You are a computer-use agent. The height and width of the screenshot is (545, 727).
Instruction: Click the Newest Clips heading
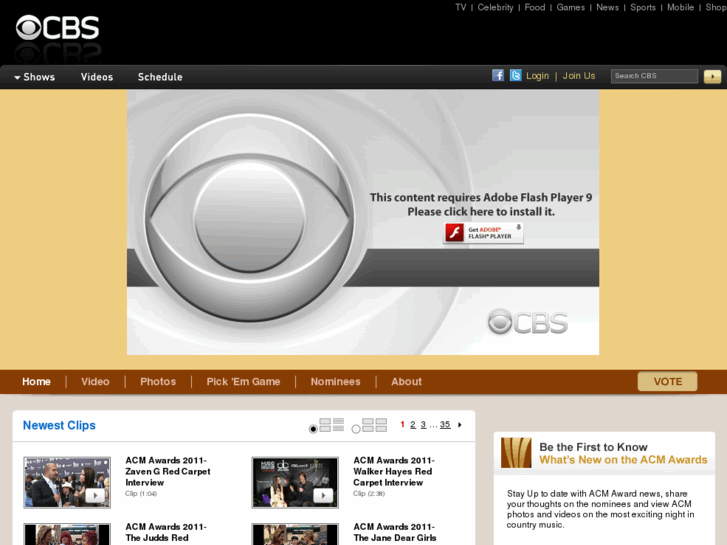click(59, 425)
